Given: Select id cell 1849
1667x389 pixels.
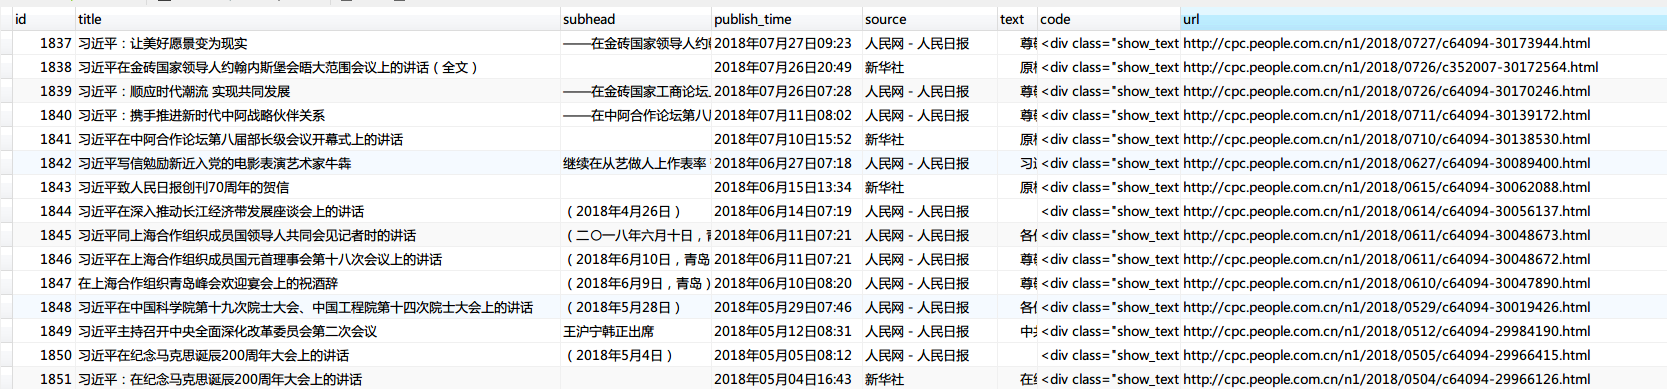Looking at the screenshot, I should coord(56,331).
